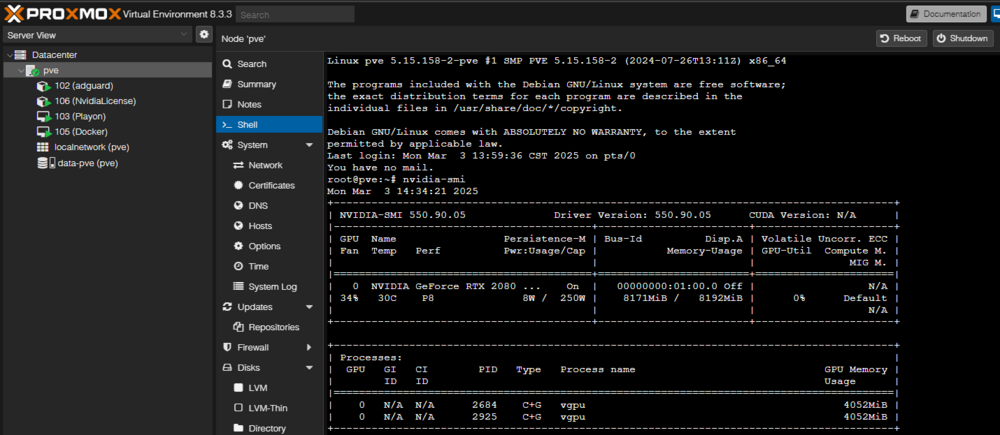Click the 102 (adguard) container icon
Screen dimensions: 1000x435
coord(43,86)
